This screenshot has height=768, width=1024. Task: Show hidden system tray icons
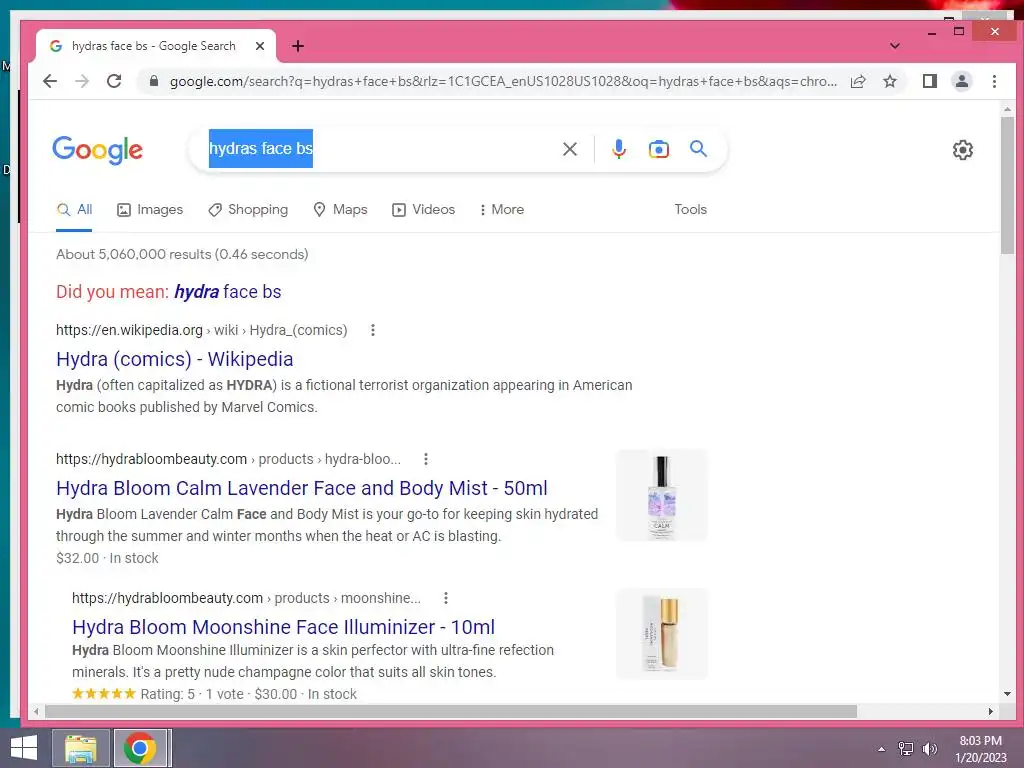pyautogui.click(x=882, y=749)
